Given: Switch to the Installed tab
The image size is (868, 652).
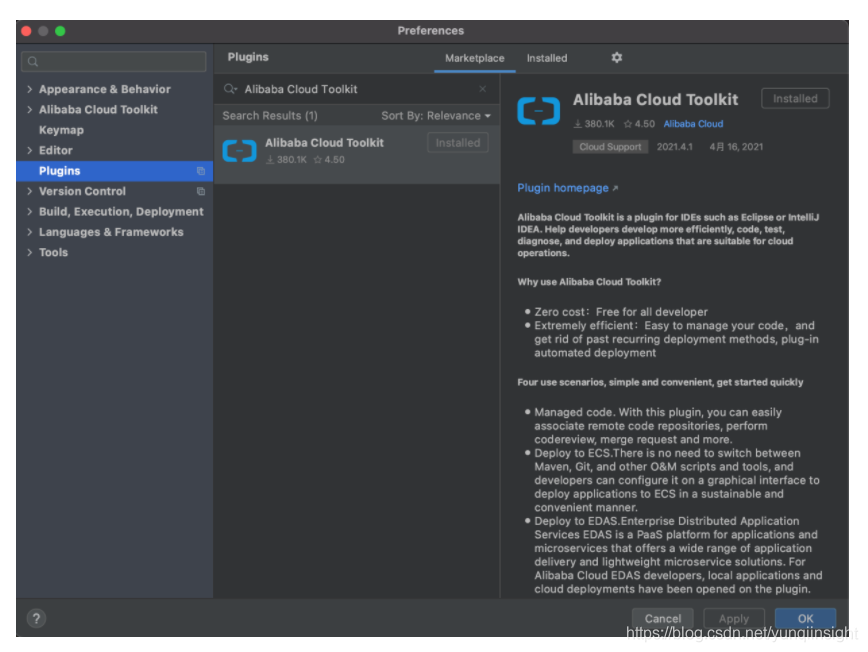Looking at the screenshot, I should coord(547,58).
